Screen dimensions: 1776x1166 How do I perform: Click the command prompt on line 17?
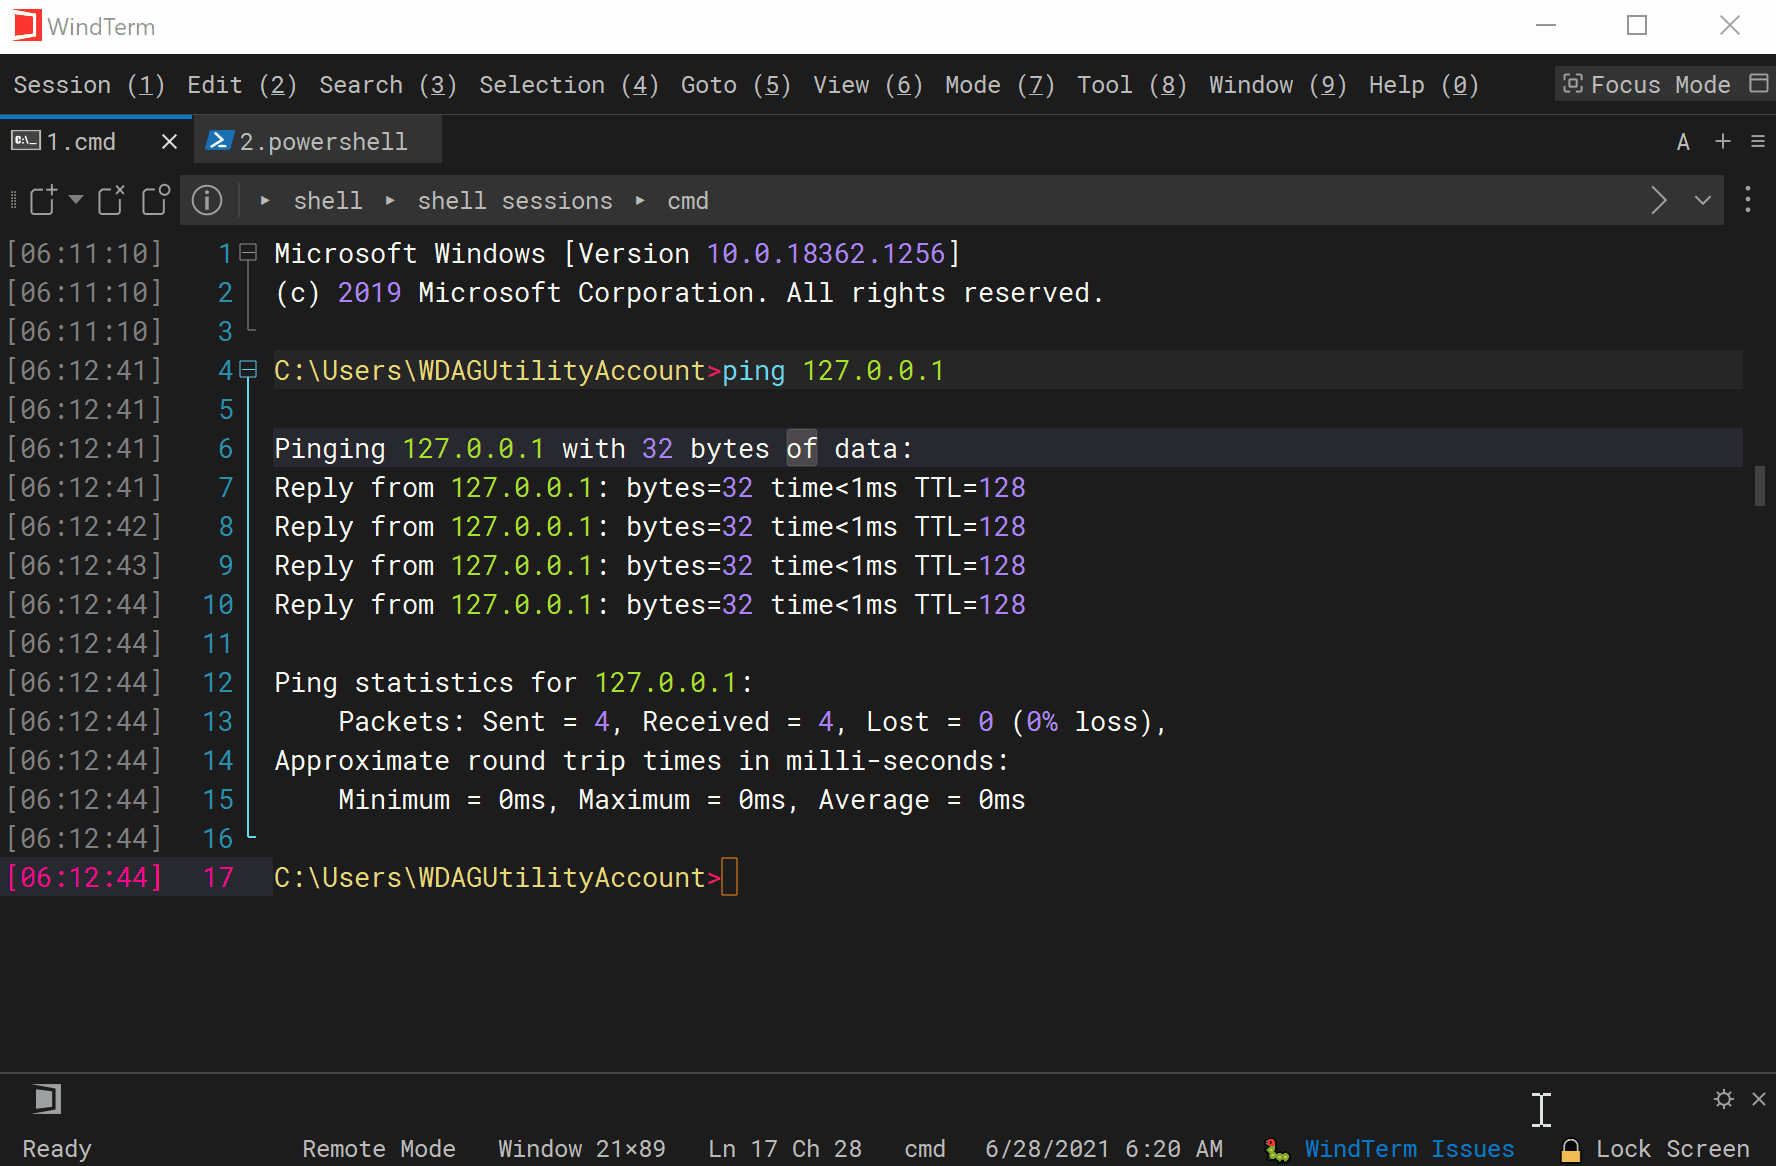[497, 878]
